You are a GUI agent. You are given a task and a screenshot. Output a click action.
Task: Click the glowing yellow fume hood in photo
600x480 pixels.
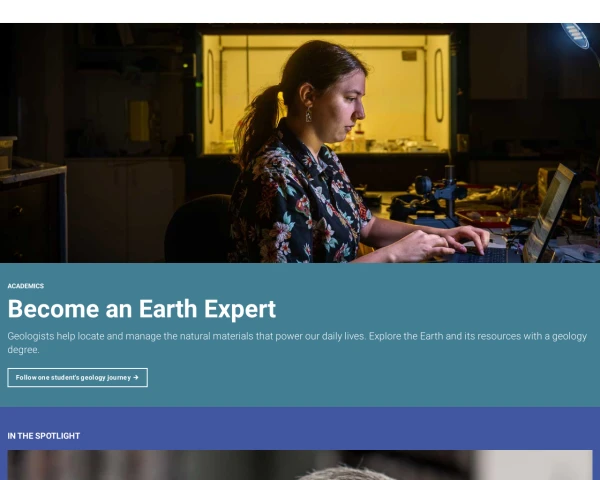click(x=326, y=94)
